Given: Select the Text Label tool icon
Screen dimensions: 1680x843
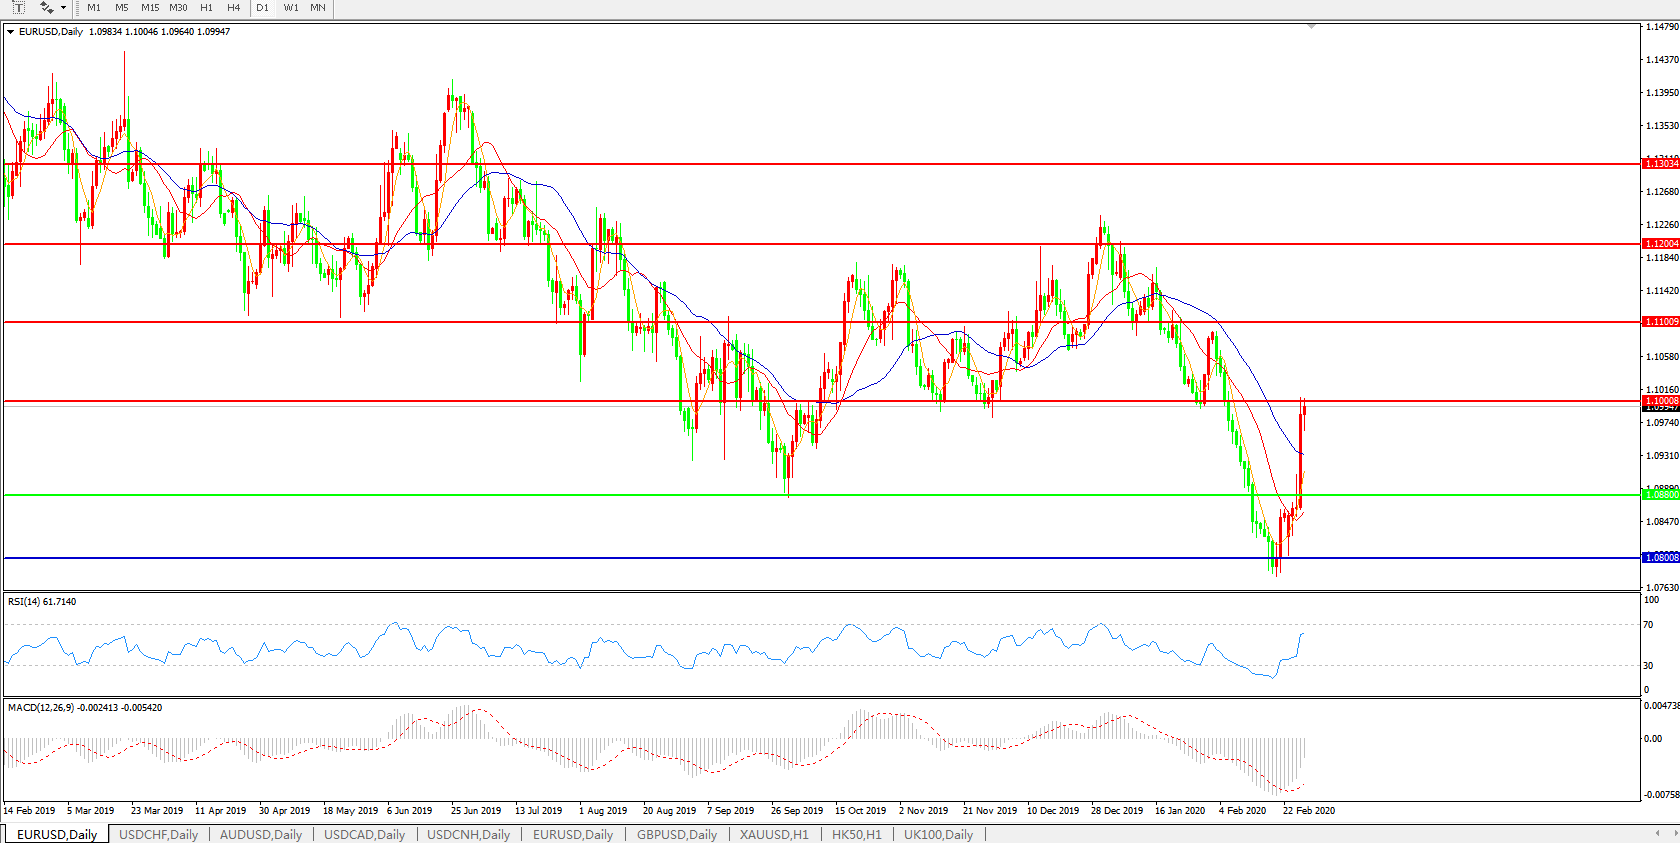Looking at the screenshot, I should 18,8.
